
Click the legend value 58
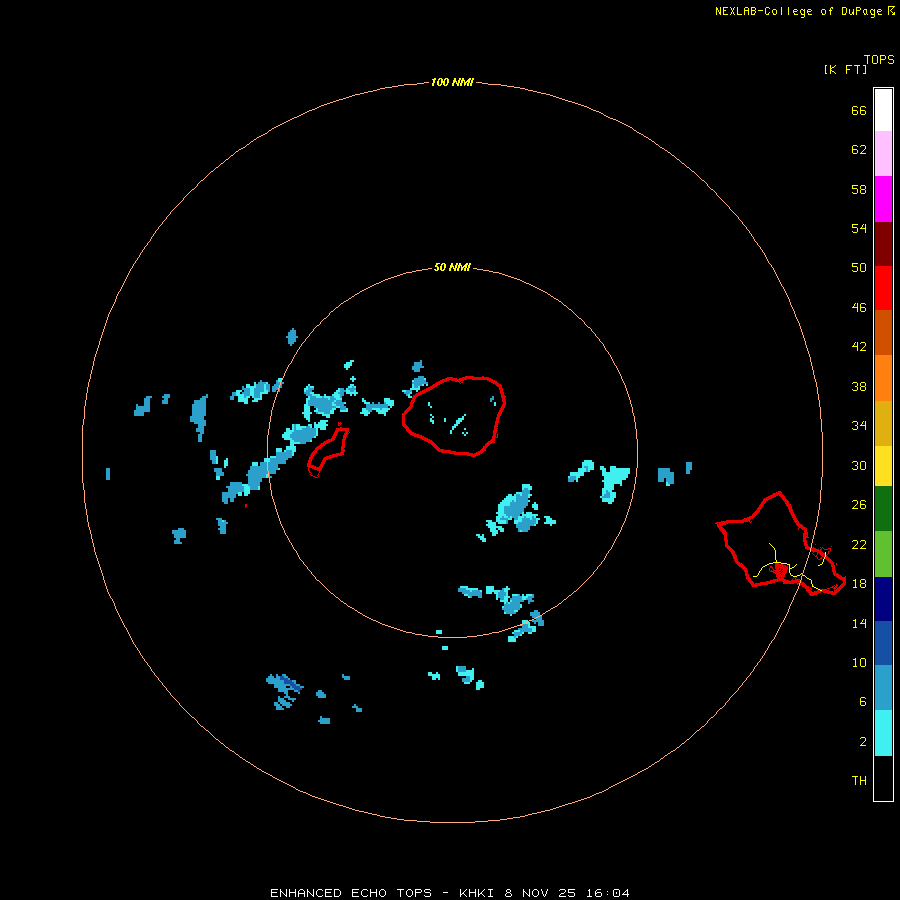click(x=859, y=189)
